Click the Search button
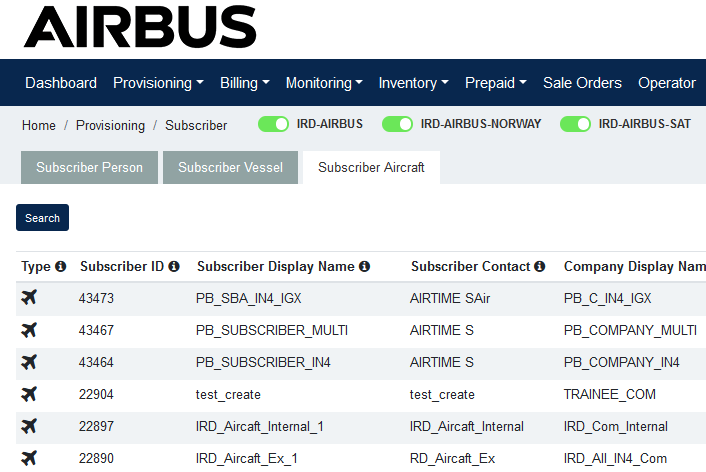The width and height of the screenshot is (706, 472). click(42, 218)
